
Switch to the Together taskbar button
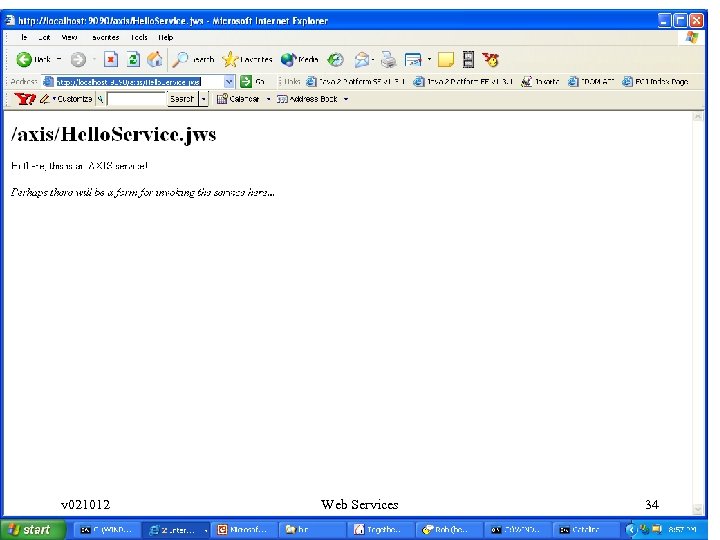click(x=380, y=530)
